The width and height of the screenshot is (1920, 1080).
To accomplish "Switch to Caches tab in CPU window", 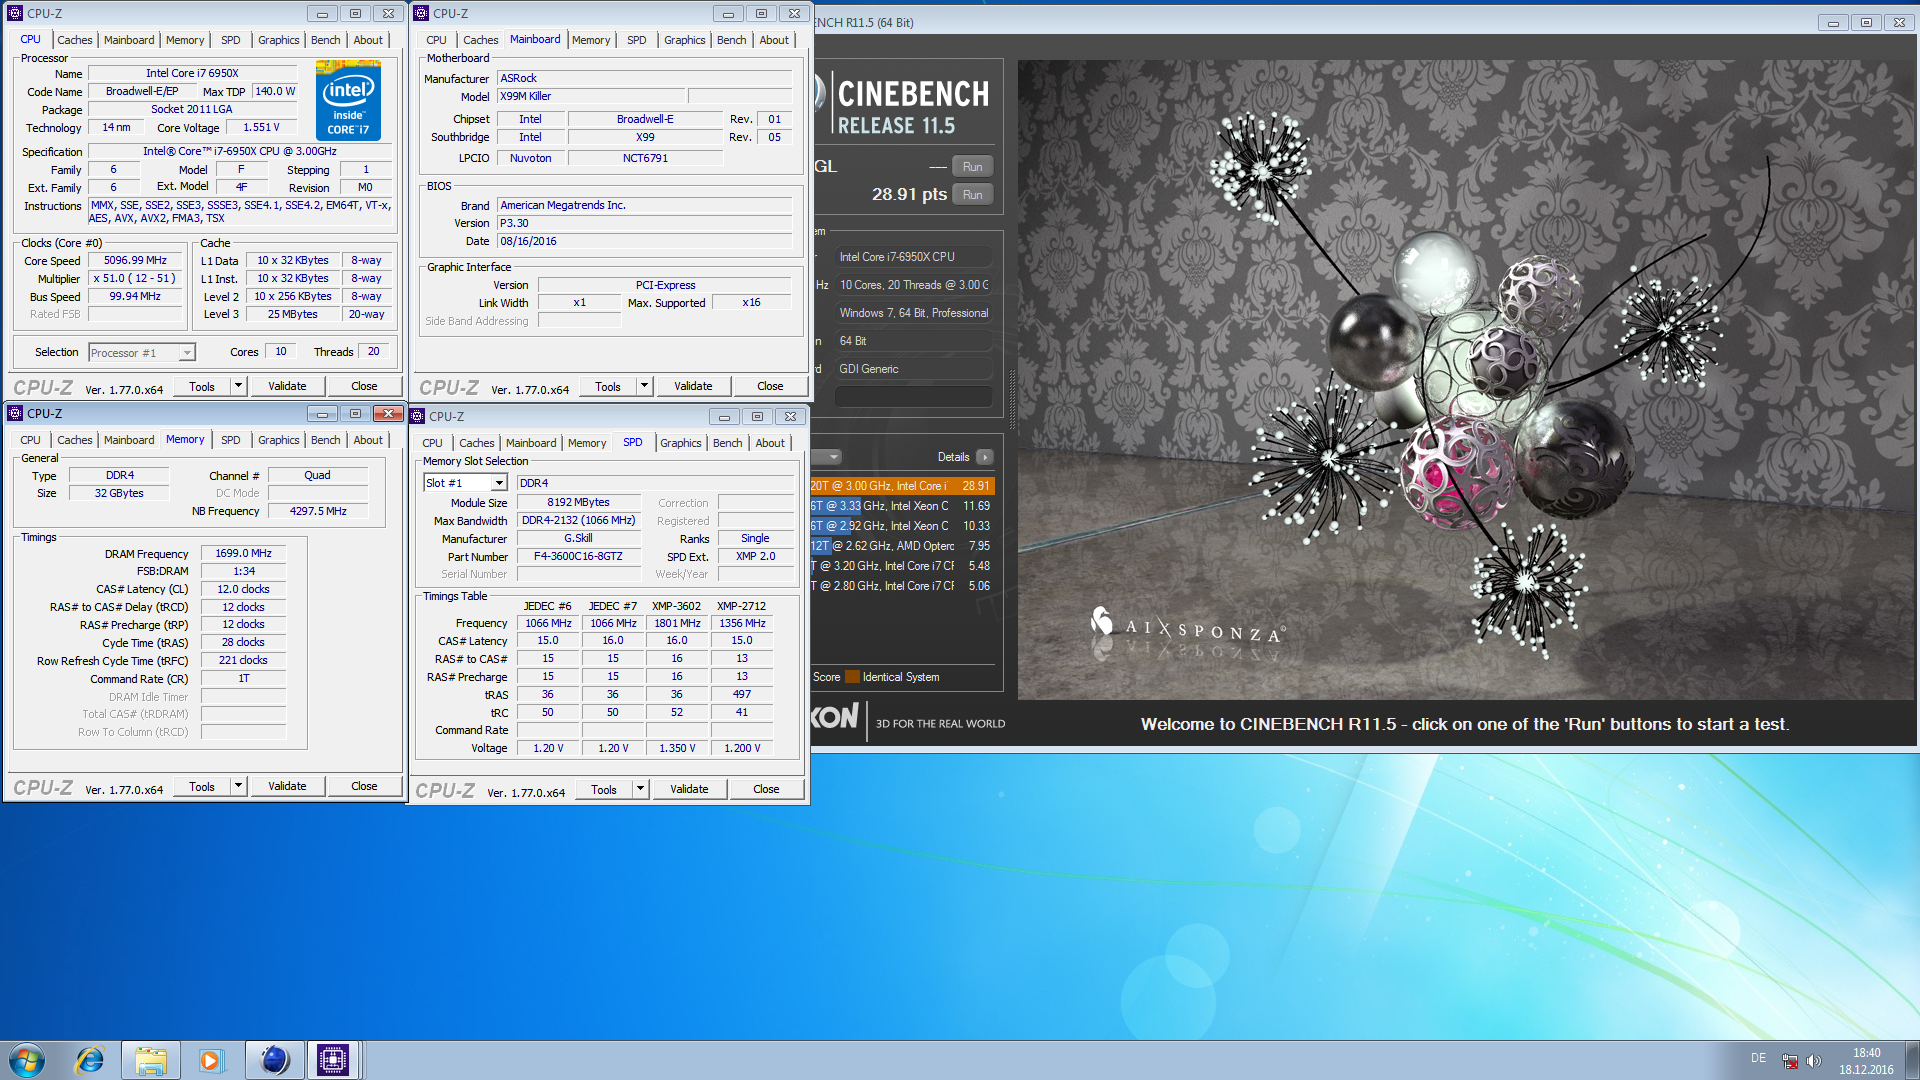I will [74, 40].
